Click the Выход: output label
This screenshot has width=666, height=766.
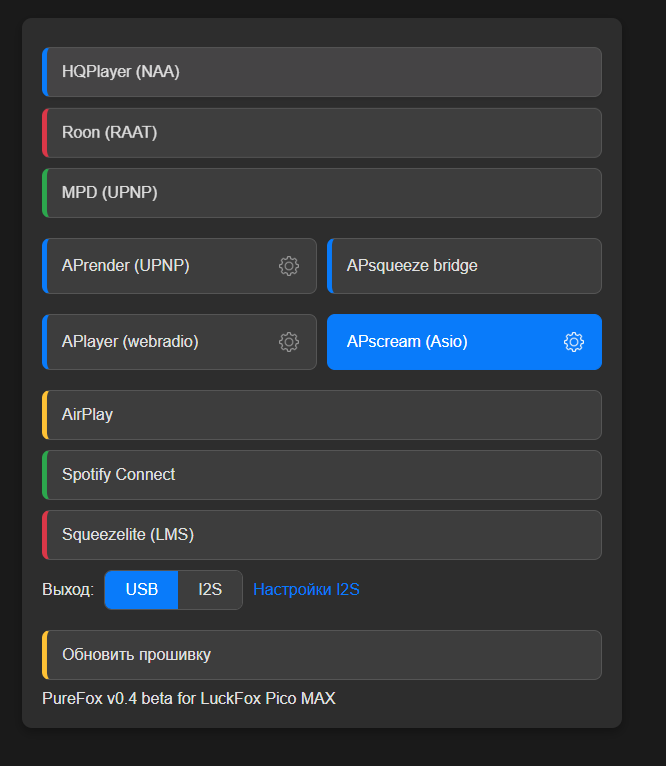[68, 590]
